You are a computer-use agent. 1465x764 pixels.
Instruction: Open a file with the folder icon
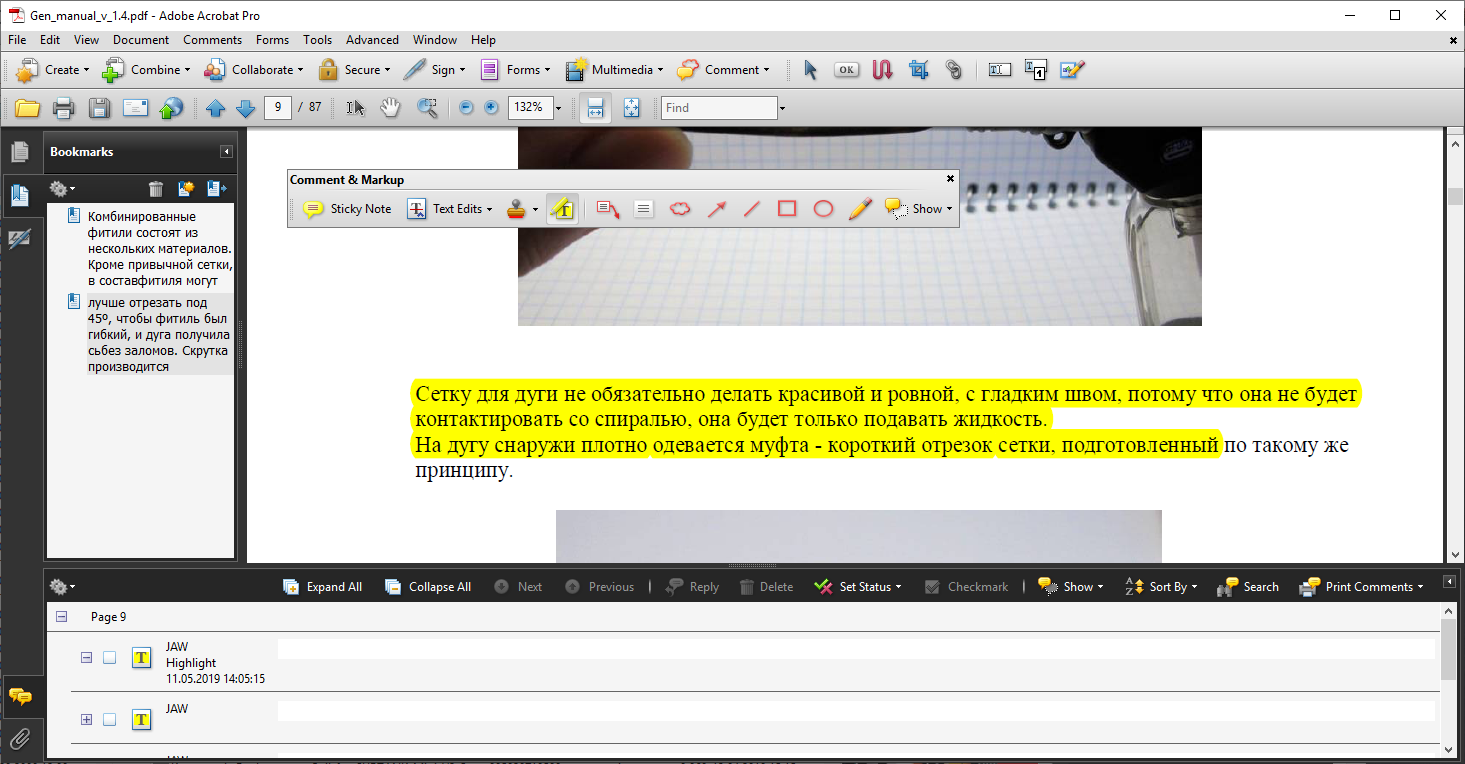coord(27,108)
